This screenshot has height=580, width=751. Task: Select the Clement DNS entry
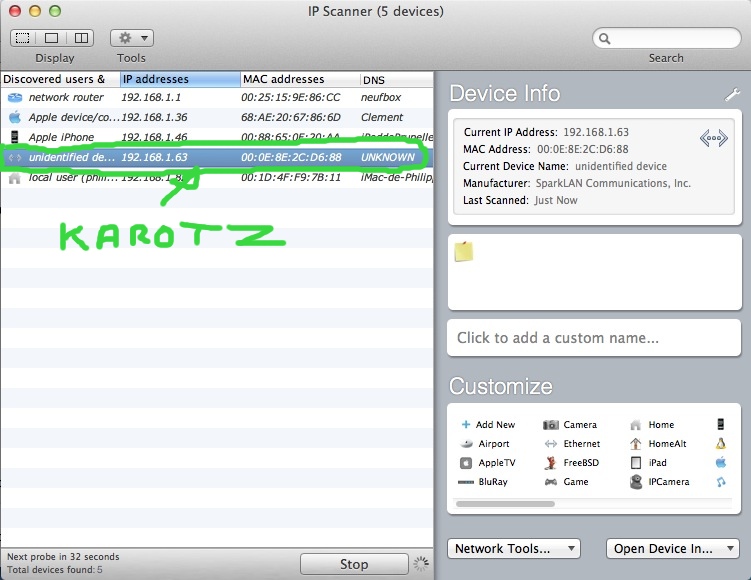[382, 117]
